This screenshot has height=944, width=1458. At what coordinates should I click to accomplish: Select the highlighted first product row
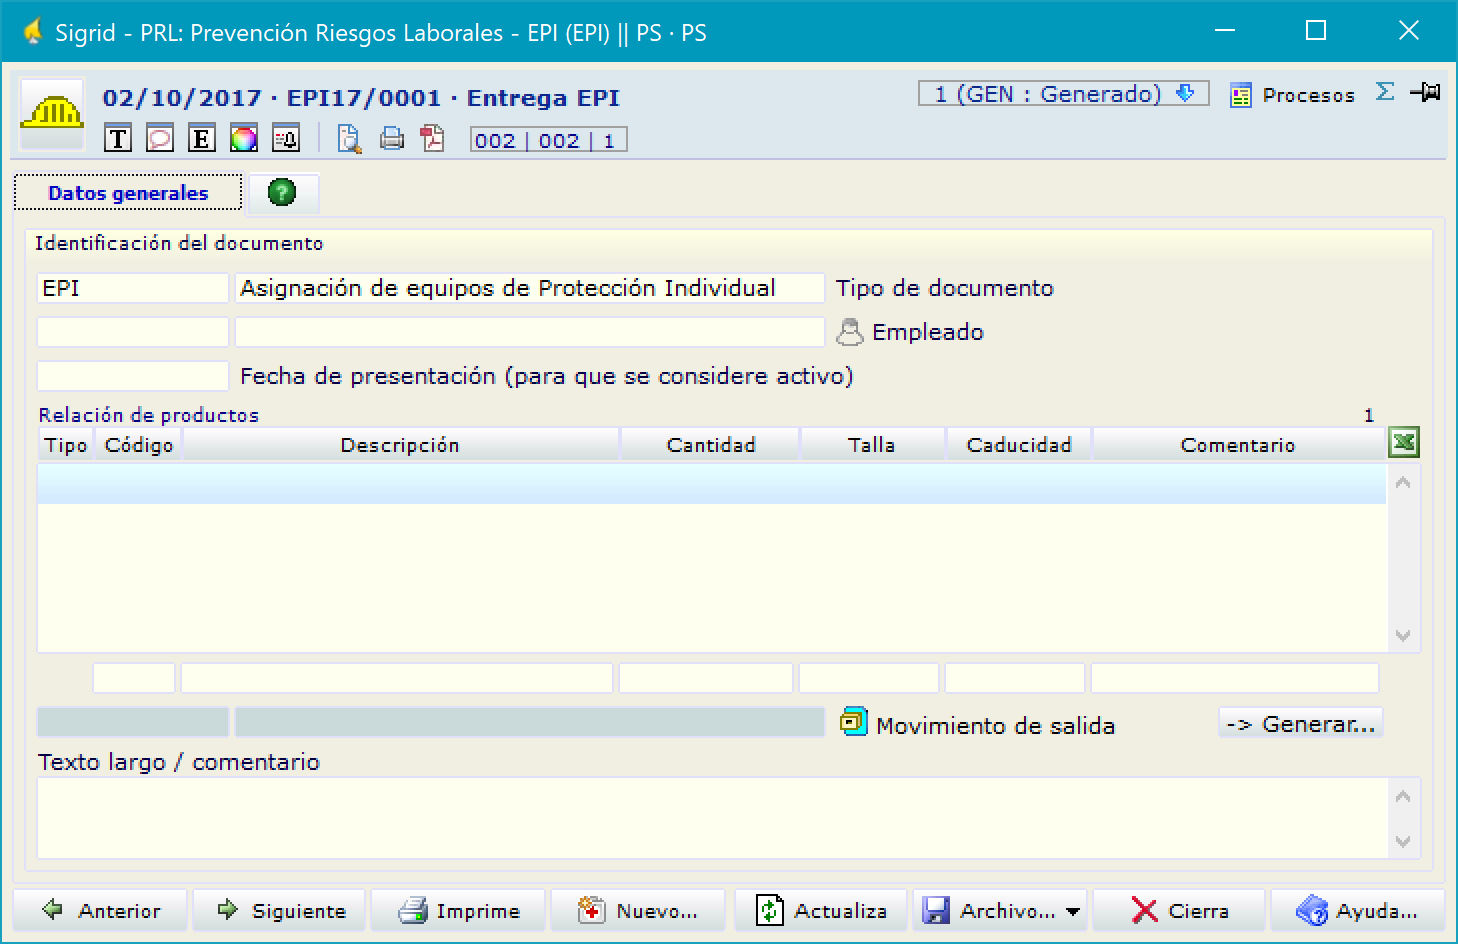click(711, 484)
